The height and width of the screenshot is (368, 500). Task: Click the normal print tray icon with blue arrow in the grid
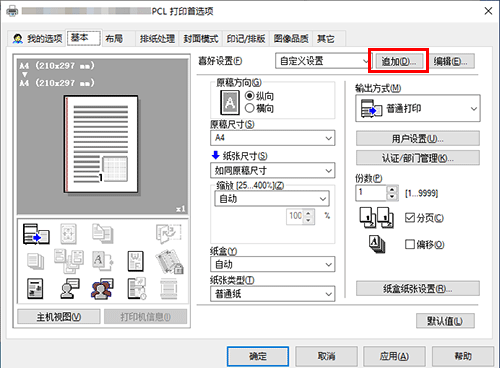coord(36,234)
